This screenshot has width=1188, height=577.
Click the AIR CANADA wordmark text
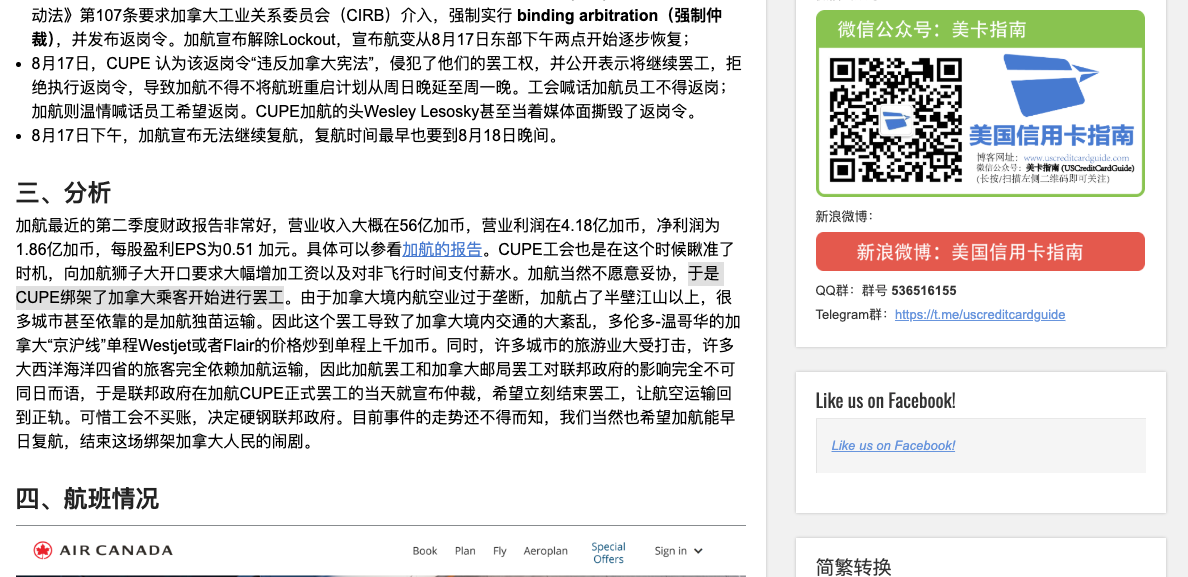click(x=116, y=550)
